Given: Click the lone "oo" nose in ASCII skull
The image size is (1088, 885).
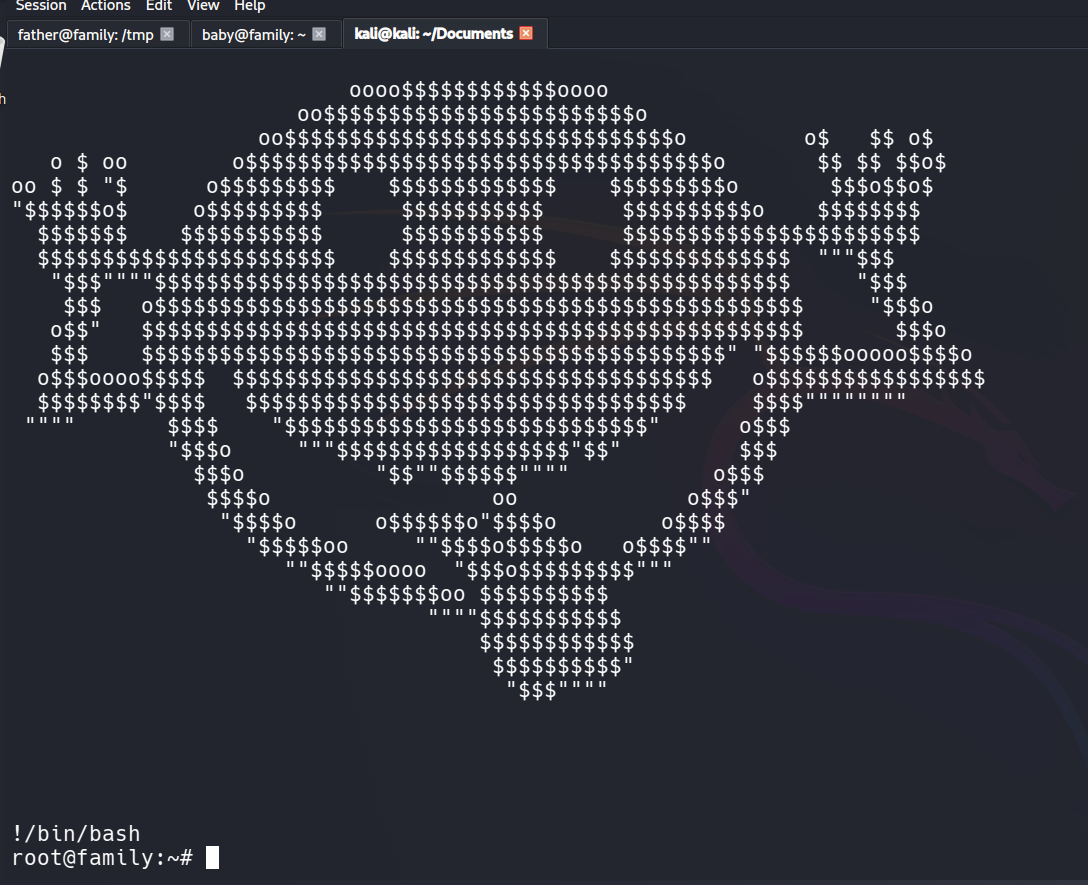Looking at the screenshot, I should [x=504, y=497].
